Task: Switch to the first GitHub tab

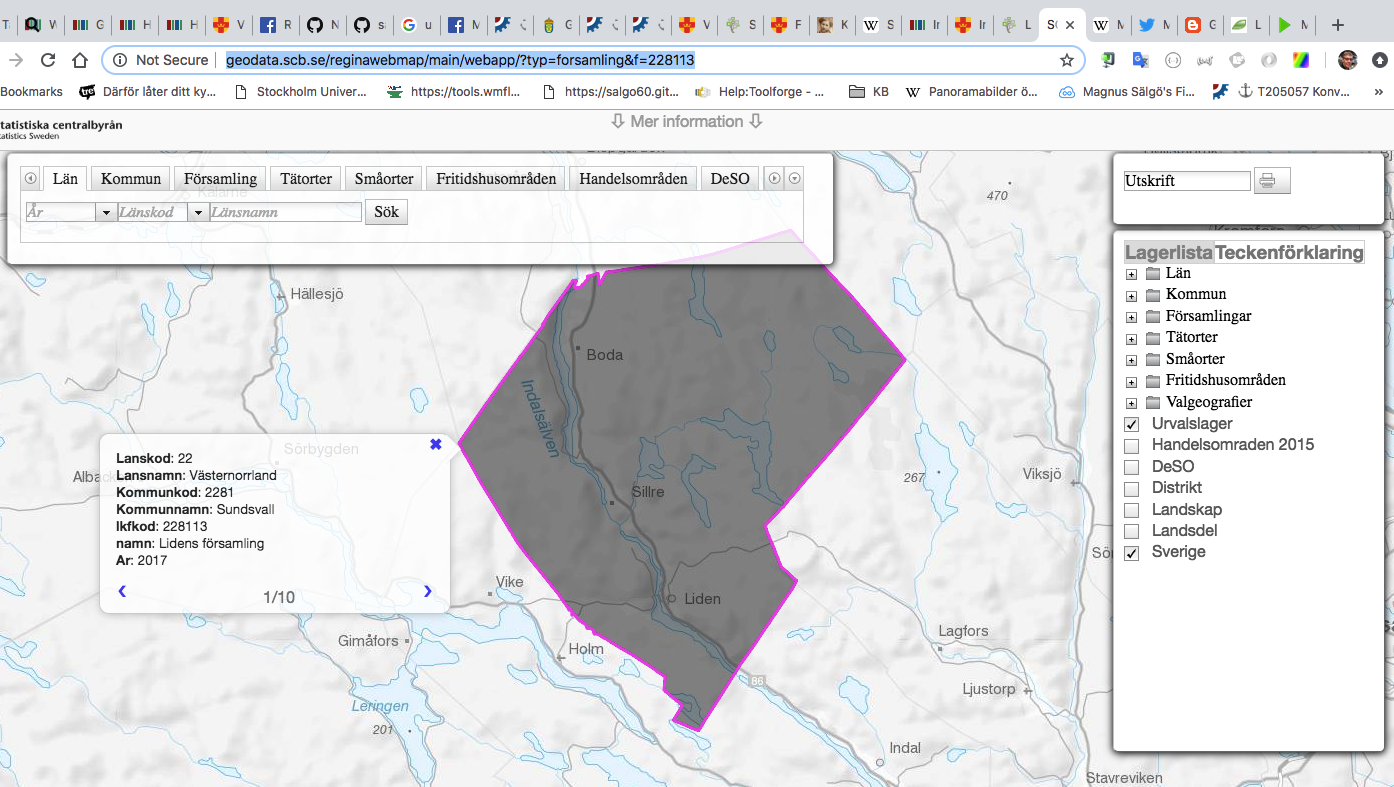Action: (323, 25)
